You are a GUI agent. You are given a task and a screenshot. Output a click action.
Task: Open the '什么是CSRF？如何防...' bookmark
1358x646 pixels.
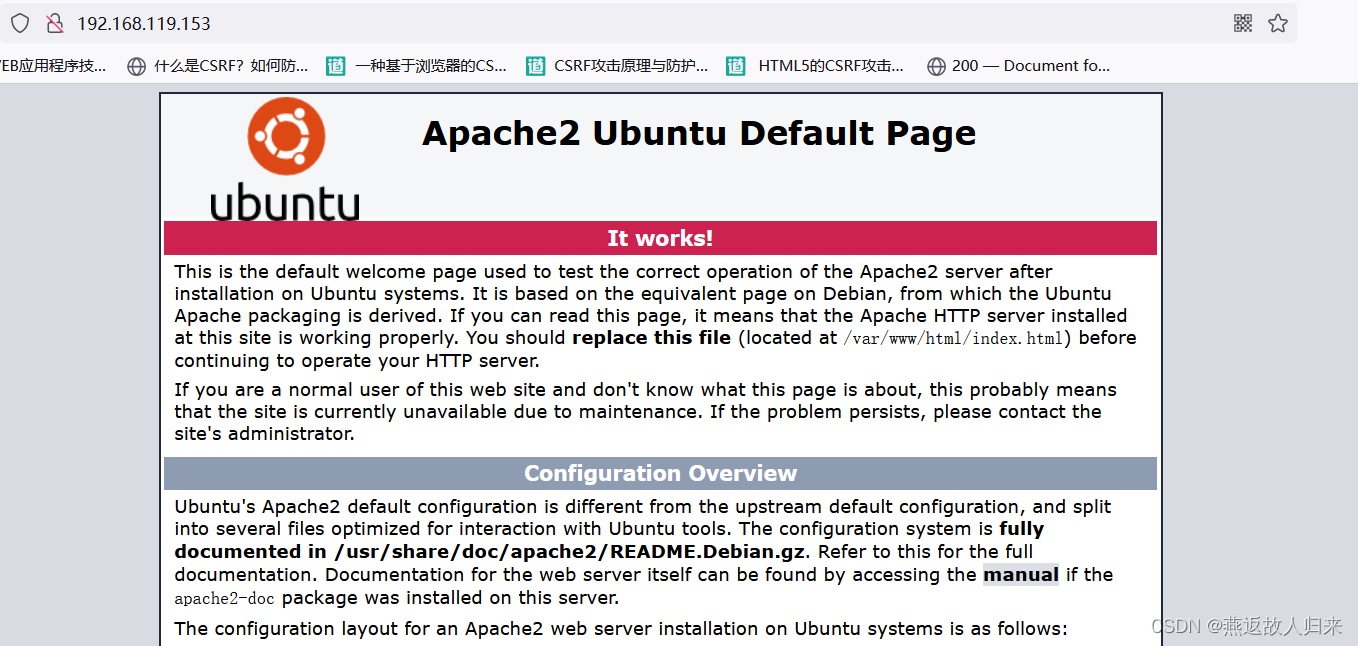[x=218, y=66]
